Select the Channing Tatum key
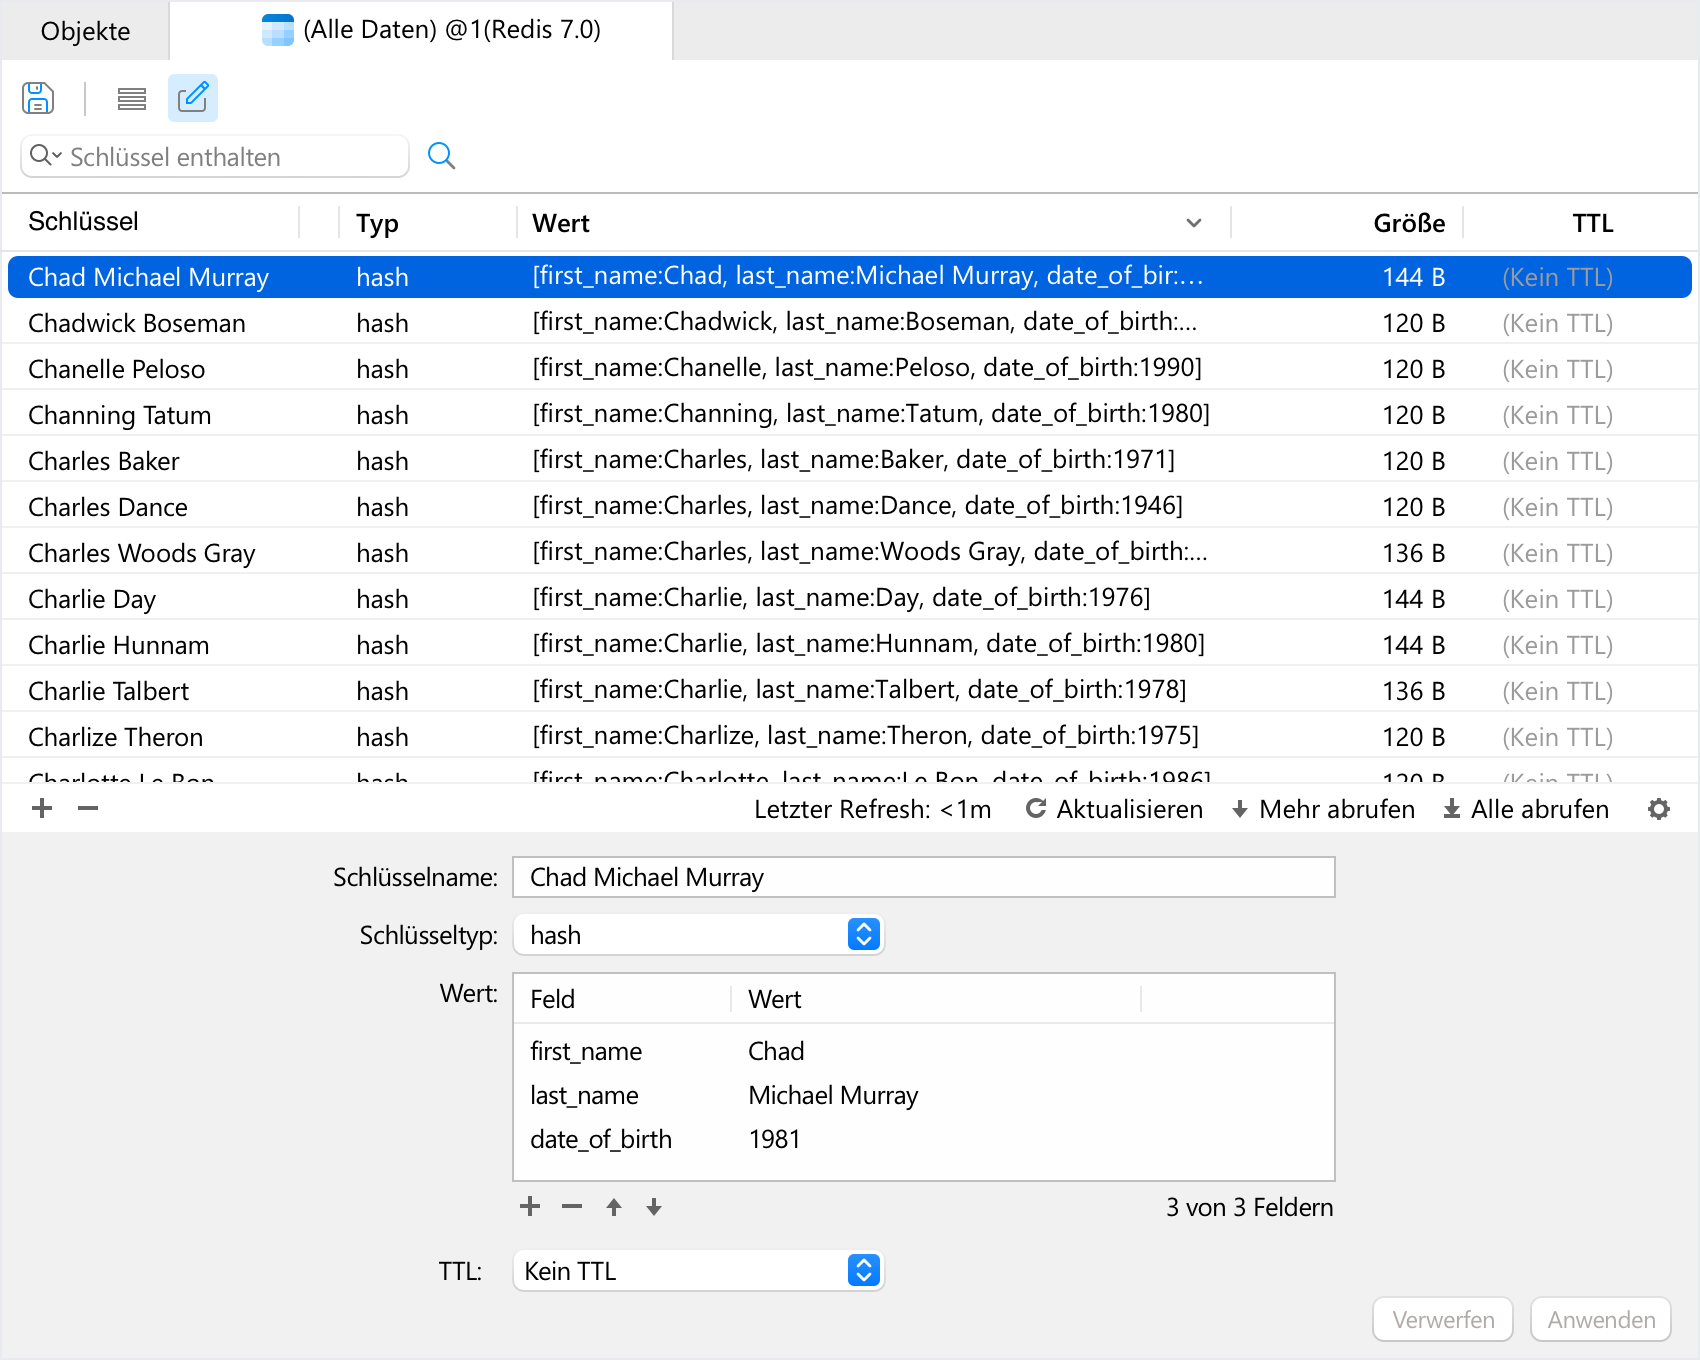Image resolution: width=1700 pixels, height=1360 pixels. 120,415
